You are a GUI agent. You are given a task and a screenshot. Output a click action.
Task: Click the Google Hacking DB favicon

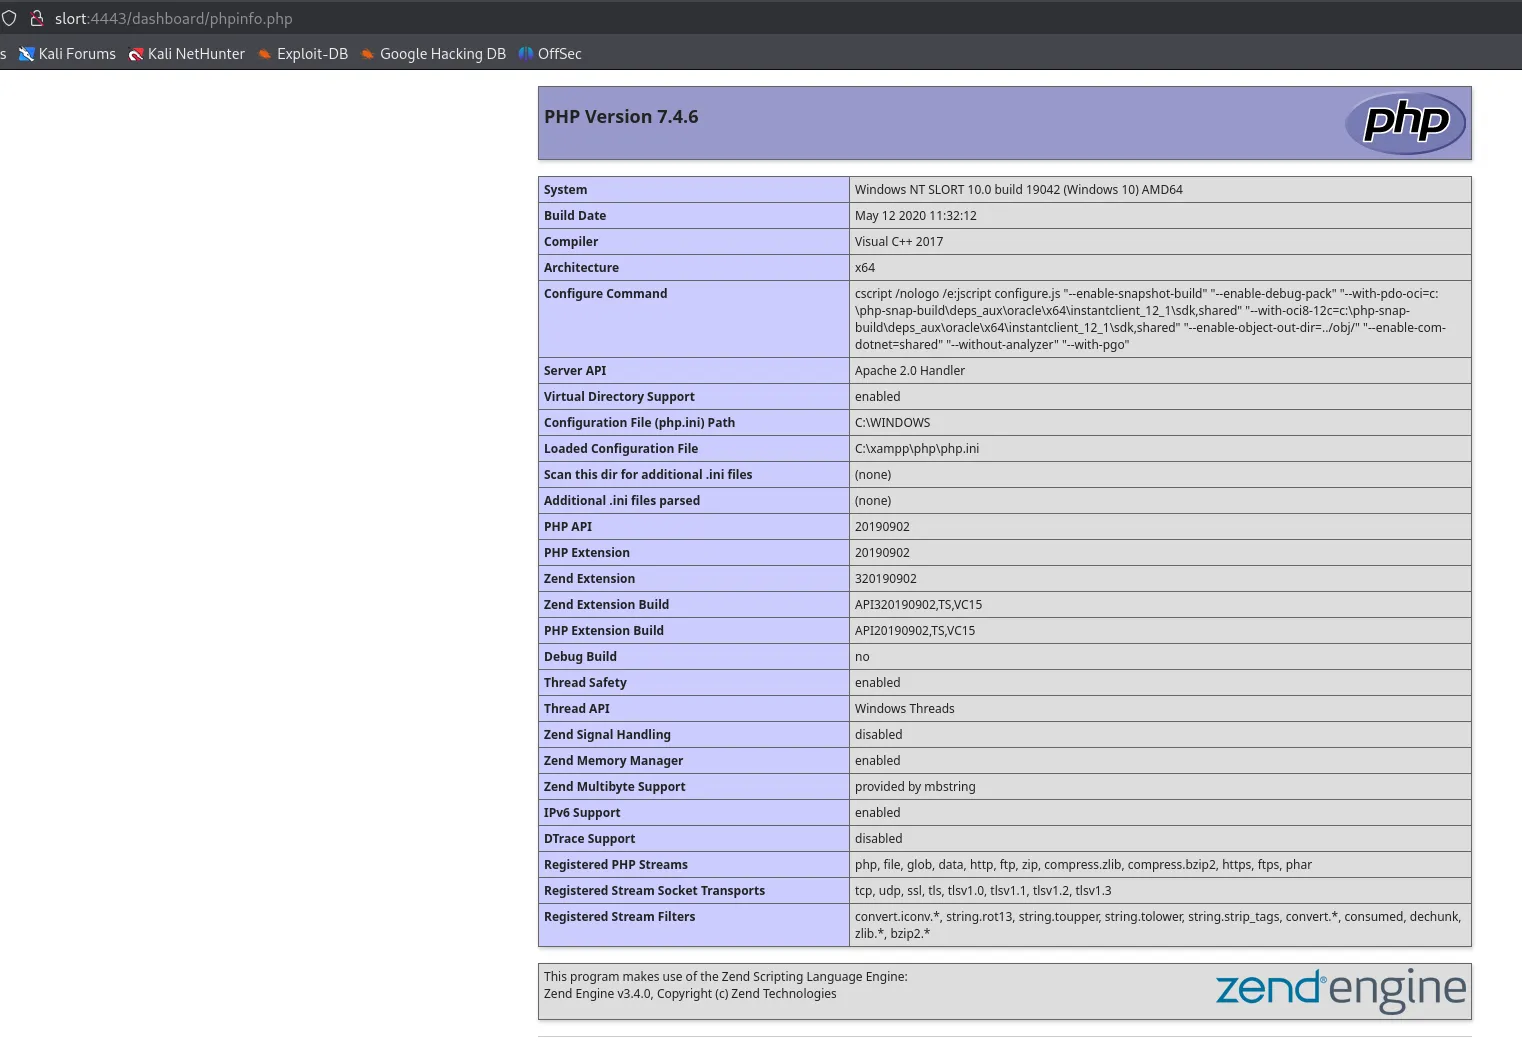[368, 54]
